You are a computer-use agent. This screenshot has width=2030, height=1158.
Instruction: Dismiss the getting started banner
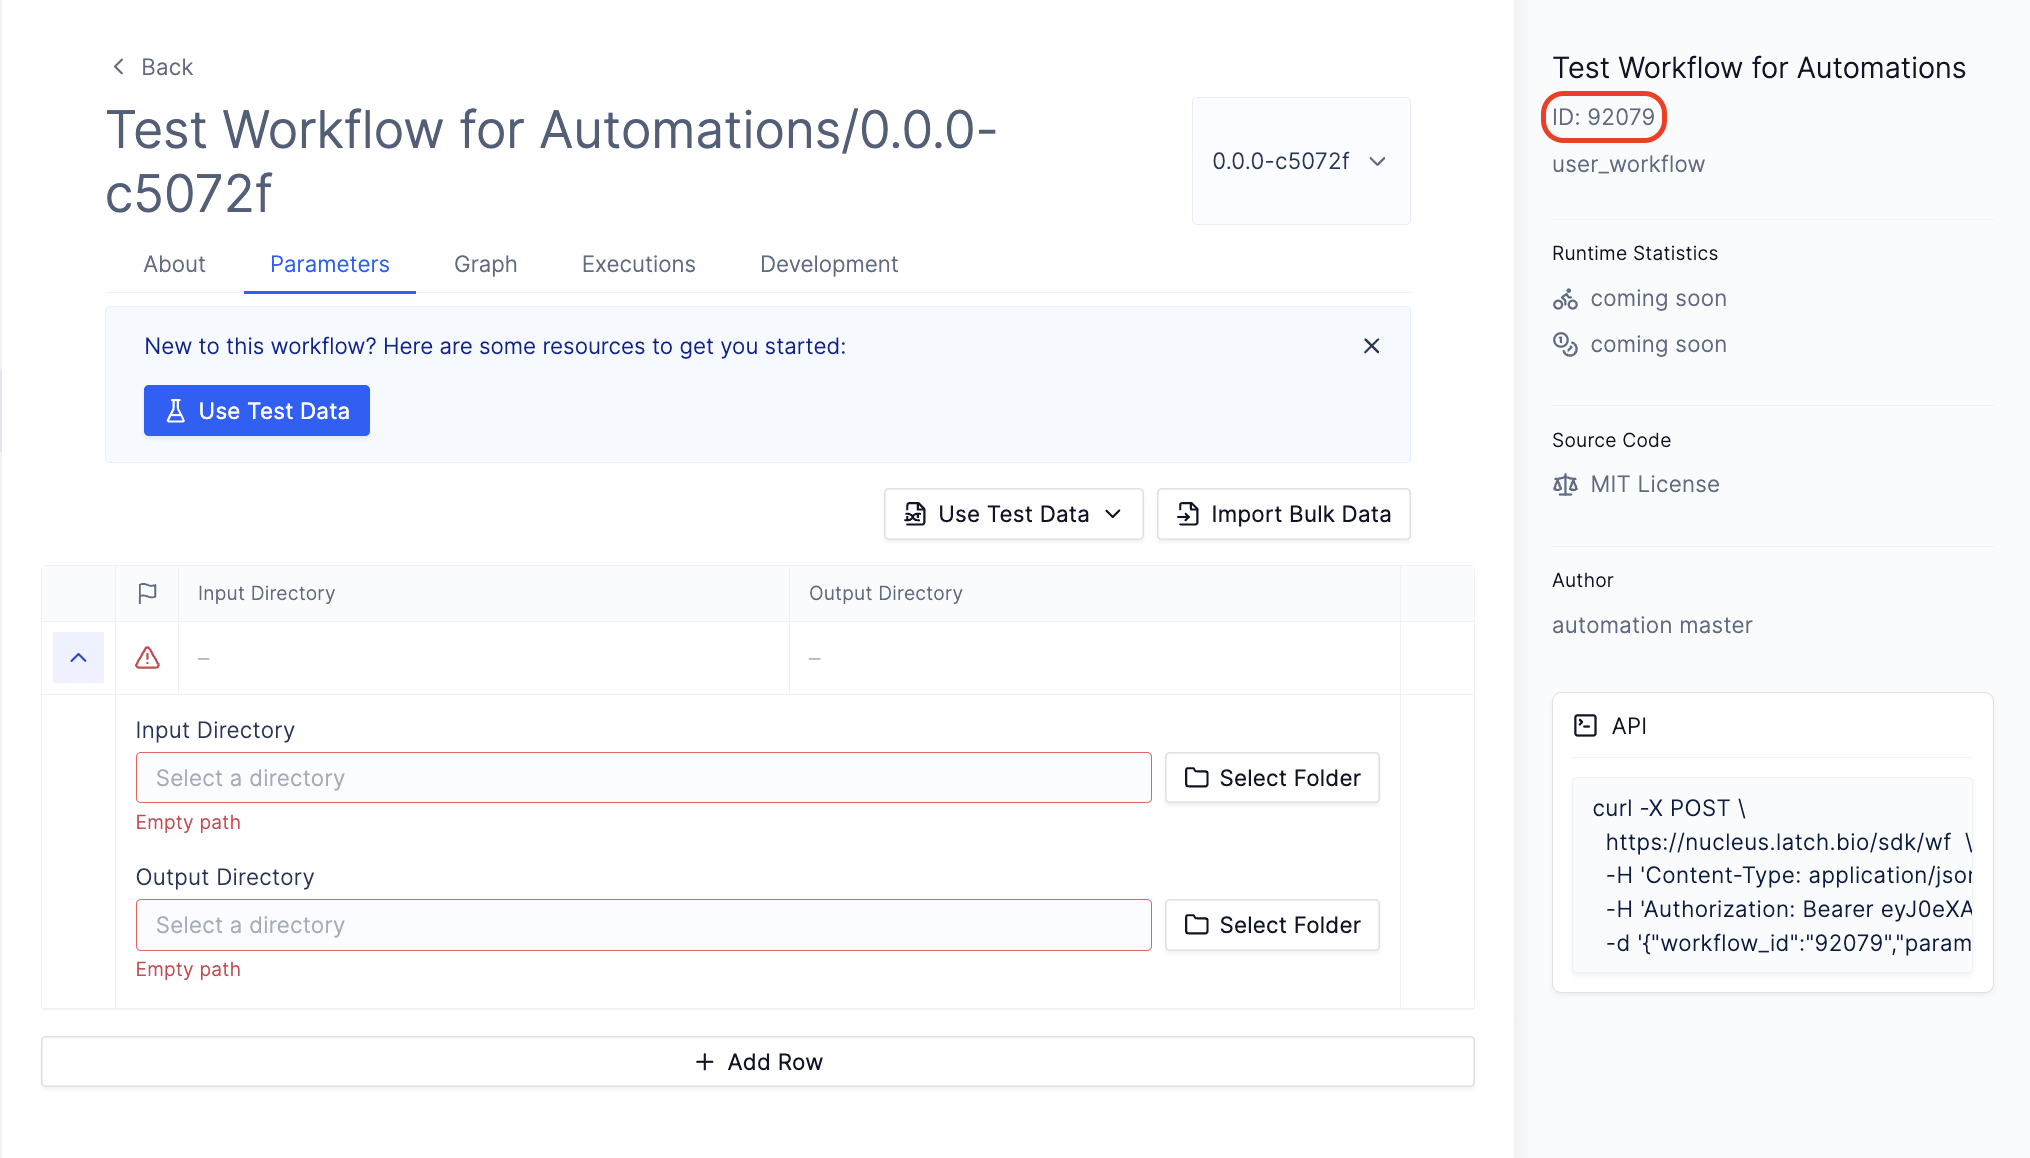[1371, 346]
